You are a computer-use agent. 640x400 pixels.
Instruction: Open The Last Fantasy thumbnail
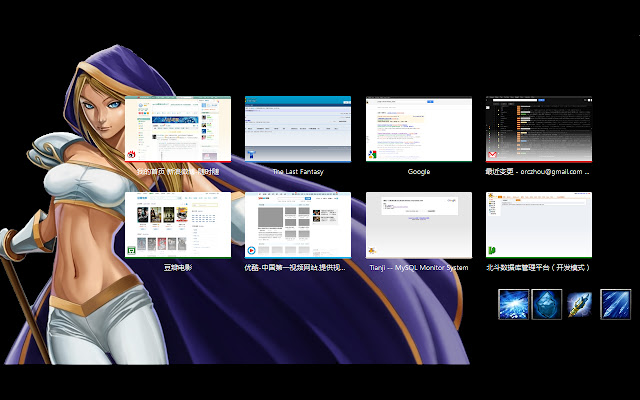pyautogui.click(x=298, y=129)
